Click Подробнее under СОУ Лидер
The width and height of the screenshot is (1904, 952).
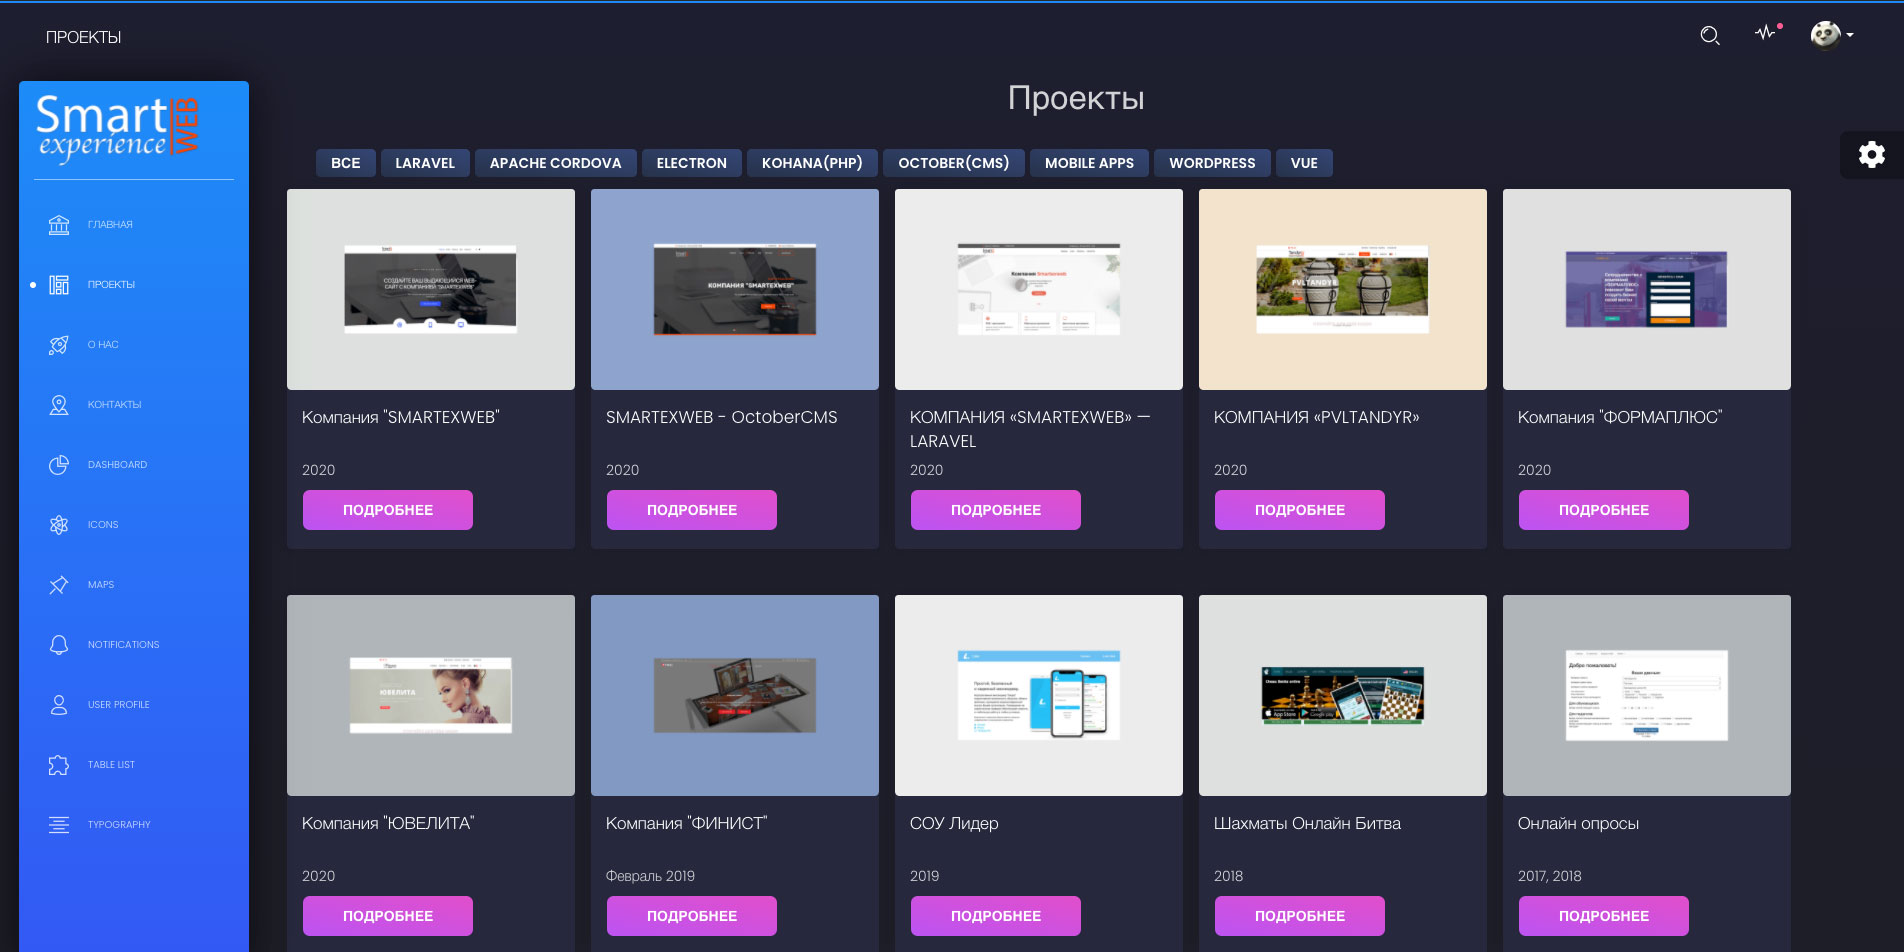(x=995, y=916)
